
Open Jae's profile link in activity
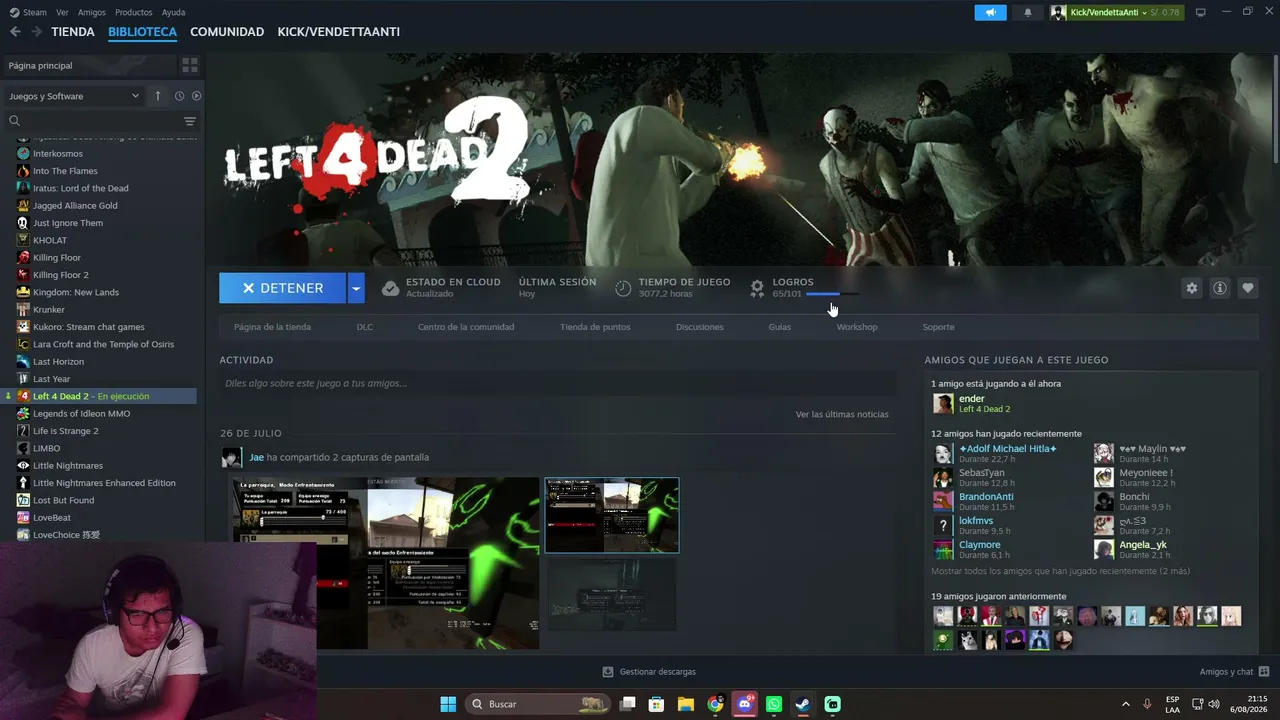click(257, 457)
